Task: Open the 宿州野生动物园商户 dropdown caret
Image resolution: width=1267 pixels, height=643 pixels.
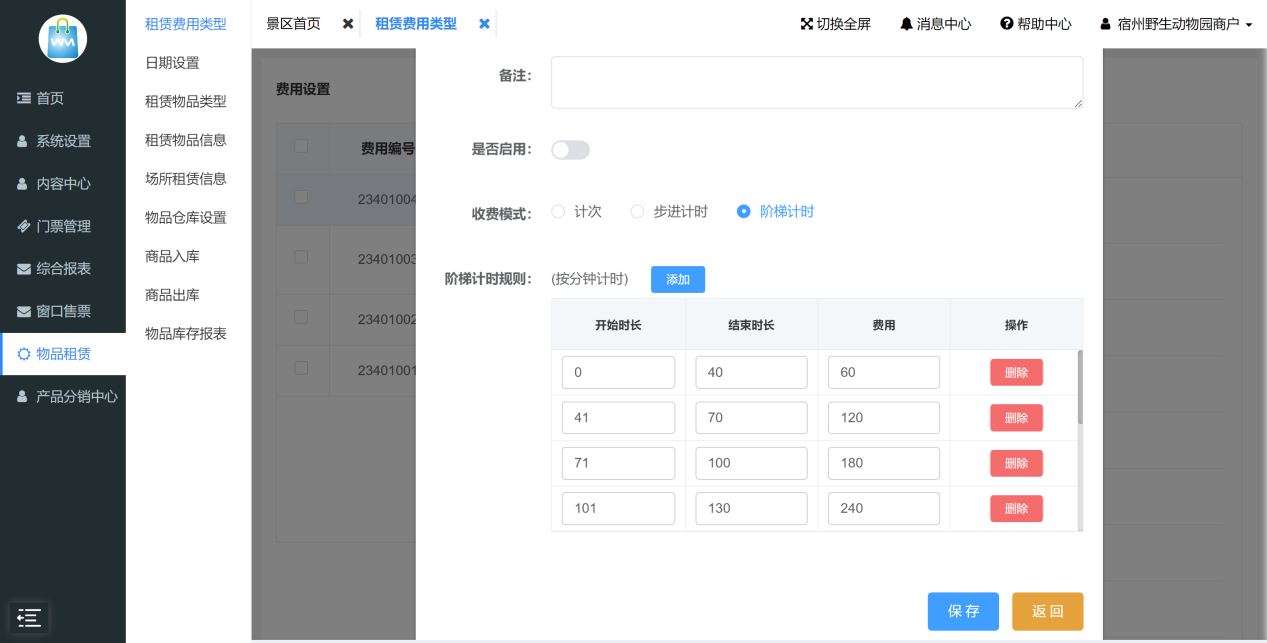Action: (1249, 25)
